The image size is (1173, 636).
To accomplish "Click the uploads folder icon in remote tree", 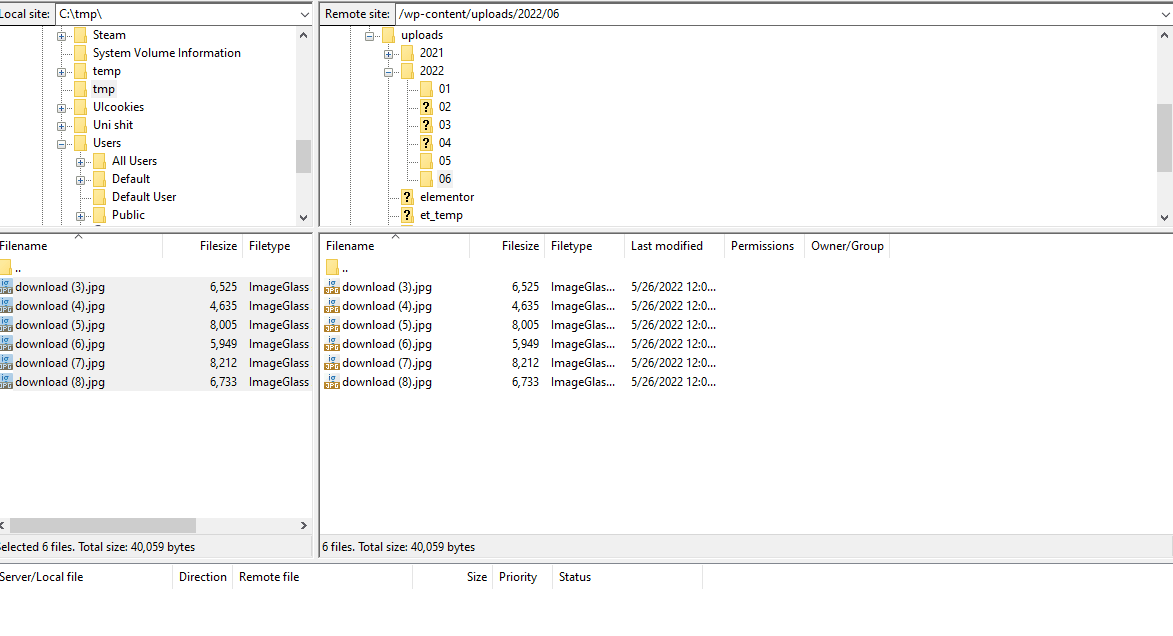I will pos(388,35).
